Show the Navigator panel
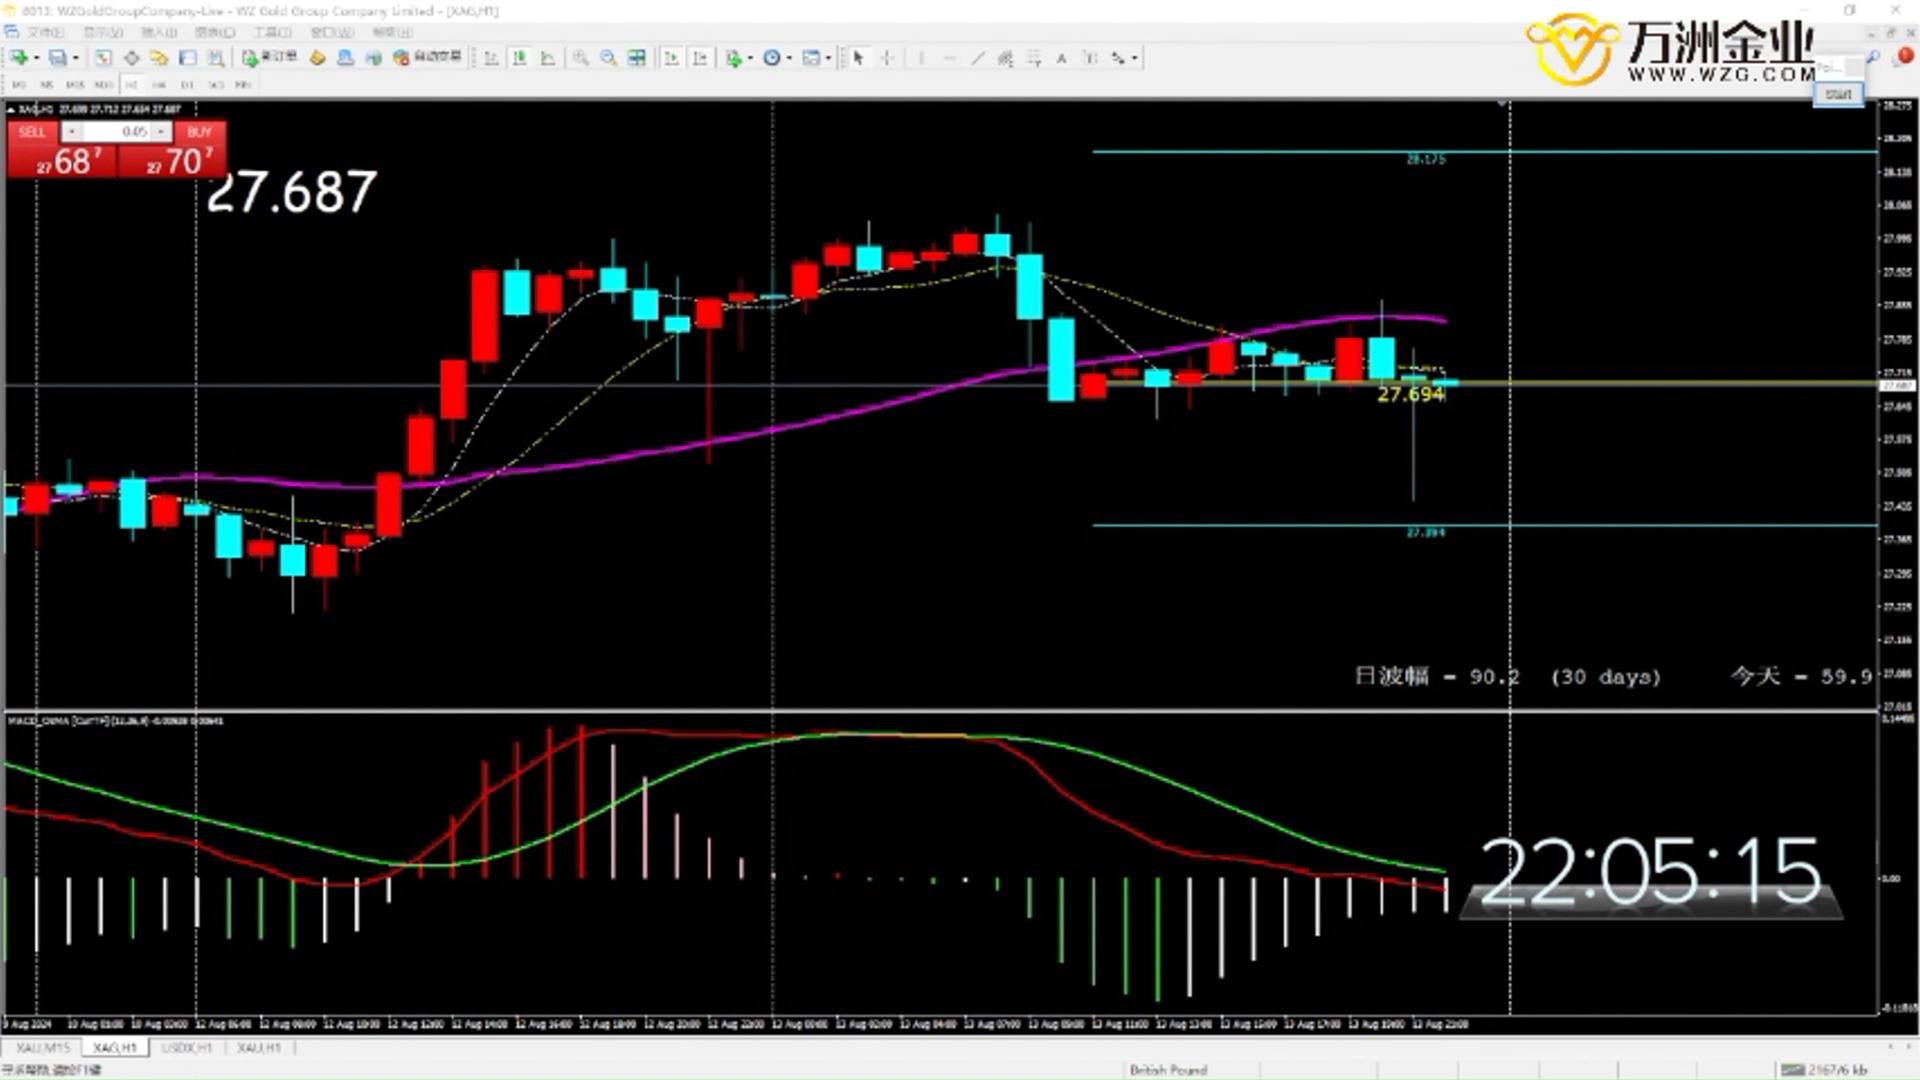The height and width of the screenshot is (1080, 1920). pyautogui.click(x=159, y=58)
